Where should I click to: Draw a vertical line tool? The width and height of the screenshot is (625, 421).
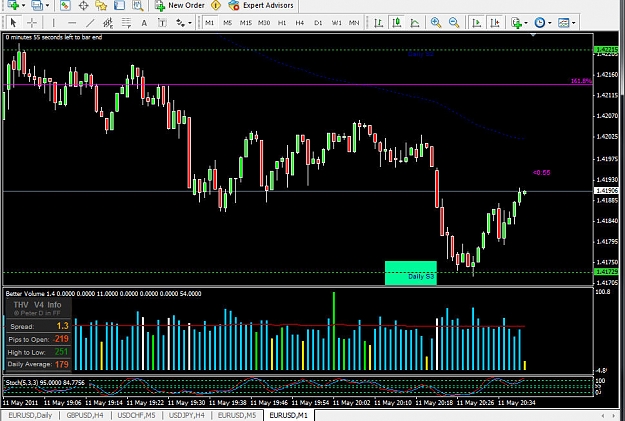[x=53, y=23]
